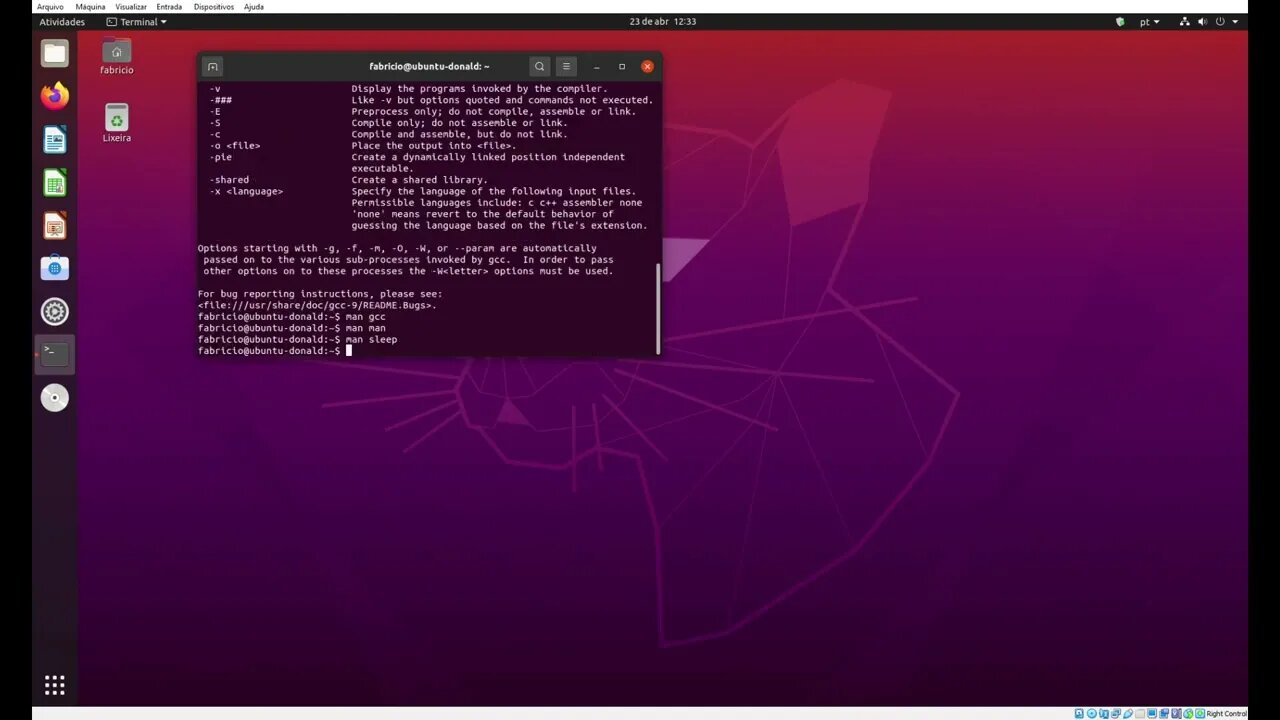Click the green shield tray icon
The height and width of the screenshot is (720, 1280).
(1120, 21)
